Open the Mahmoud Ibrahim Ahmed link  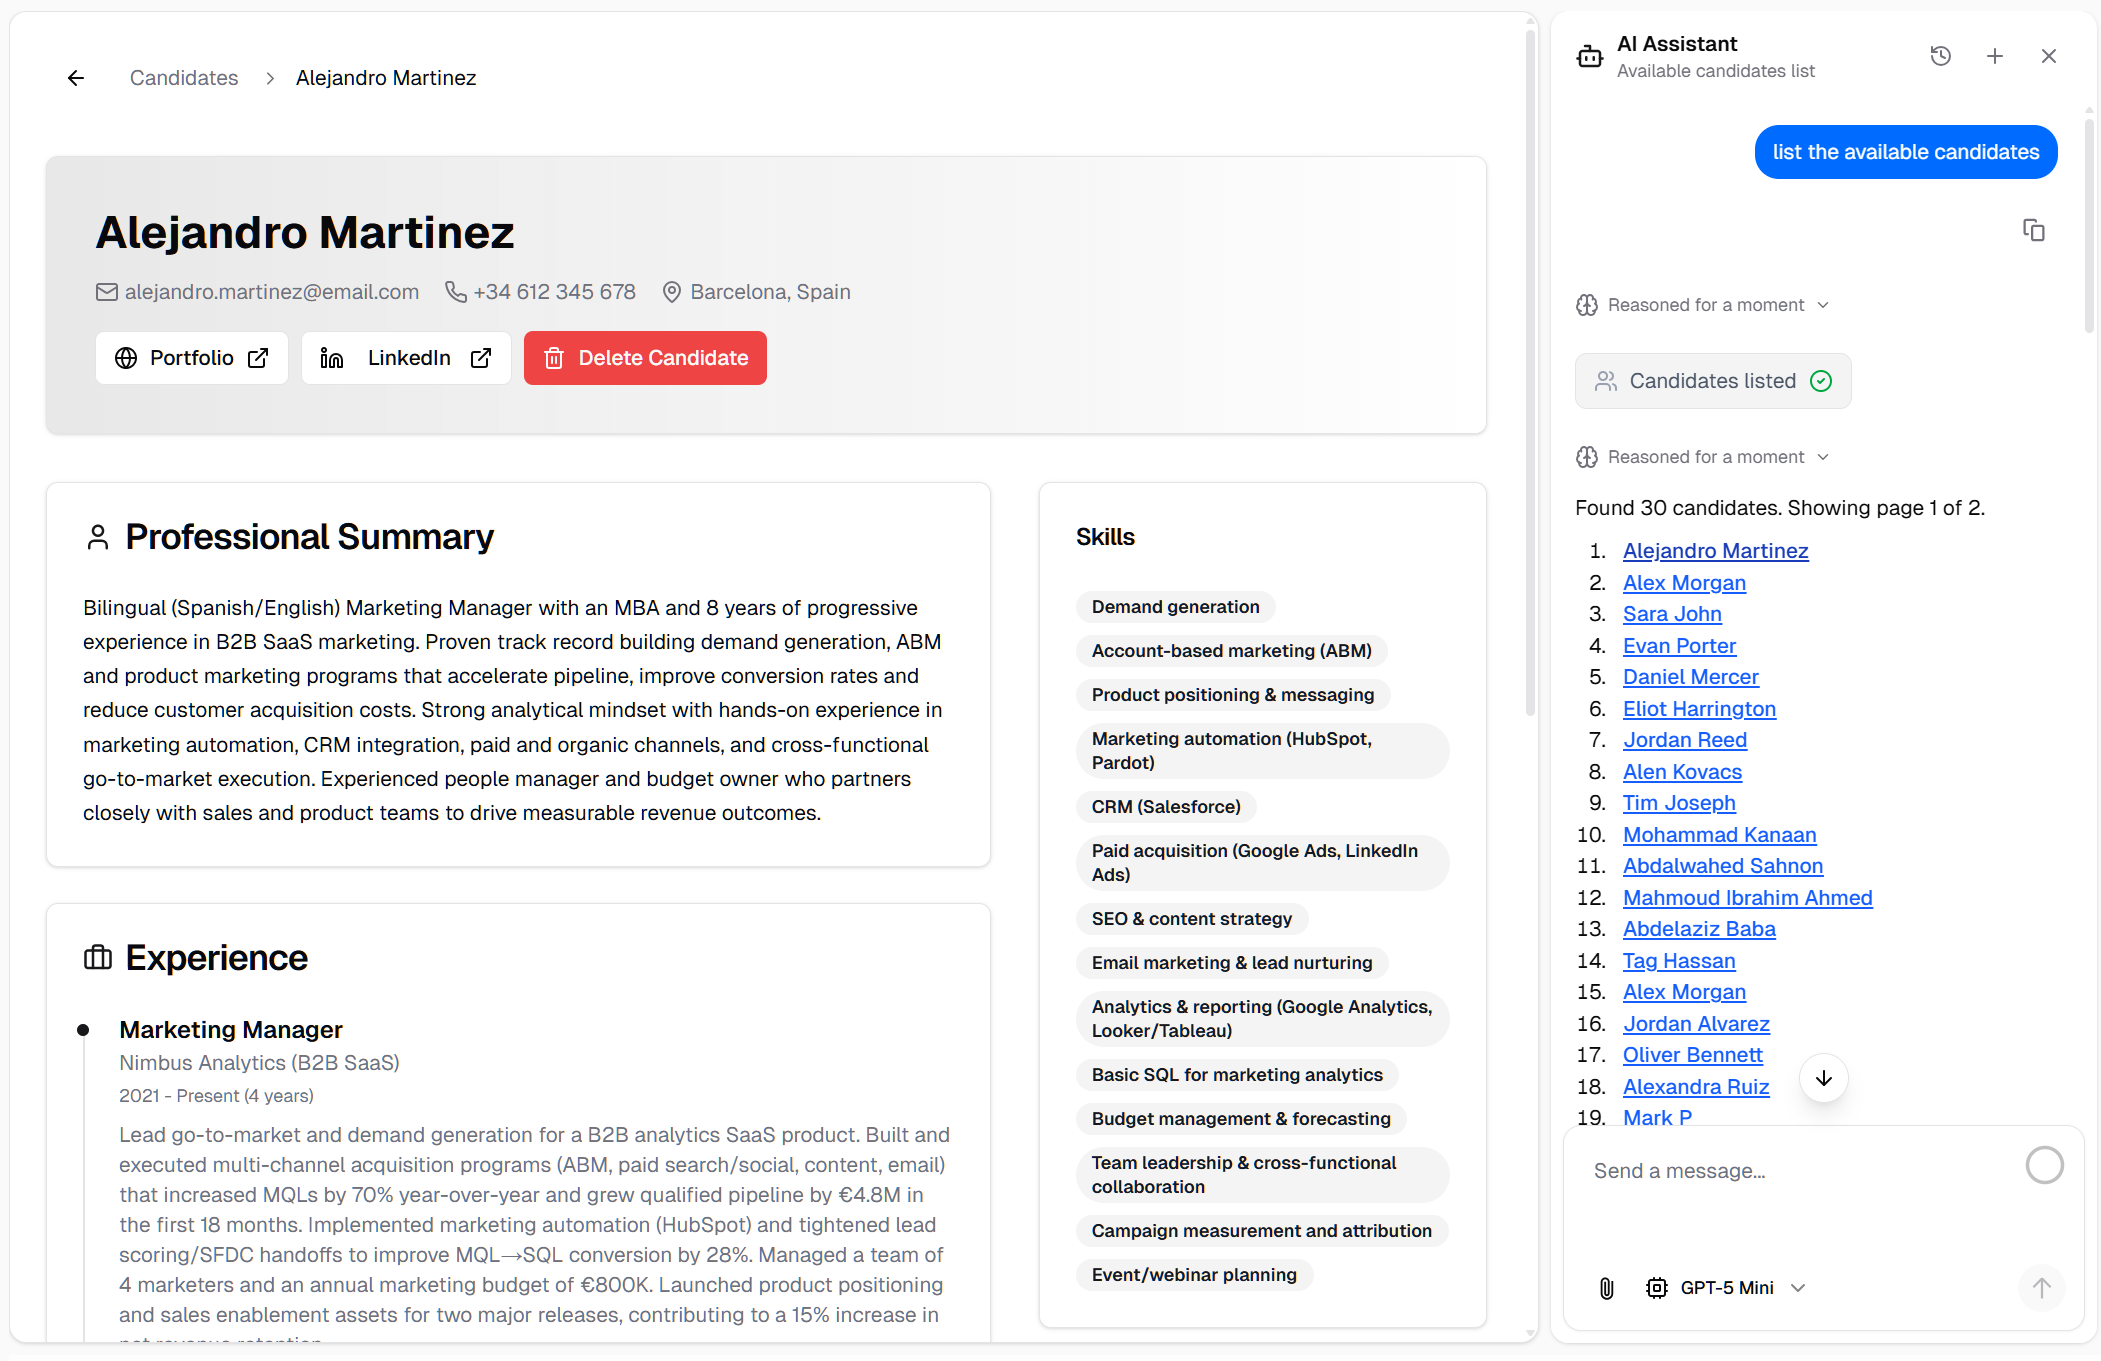pyautogui.click(x=1747, y=898)
